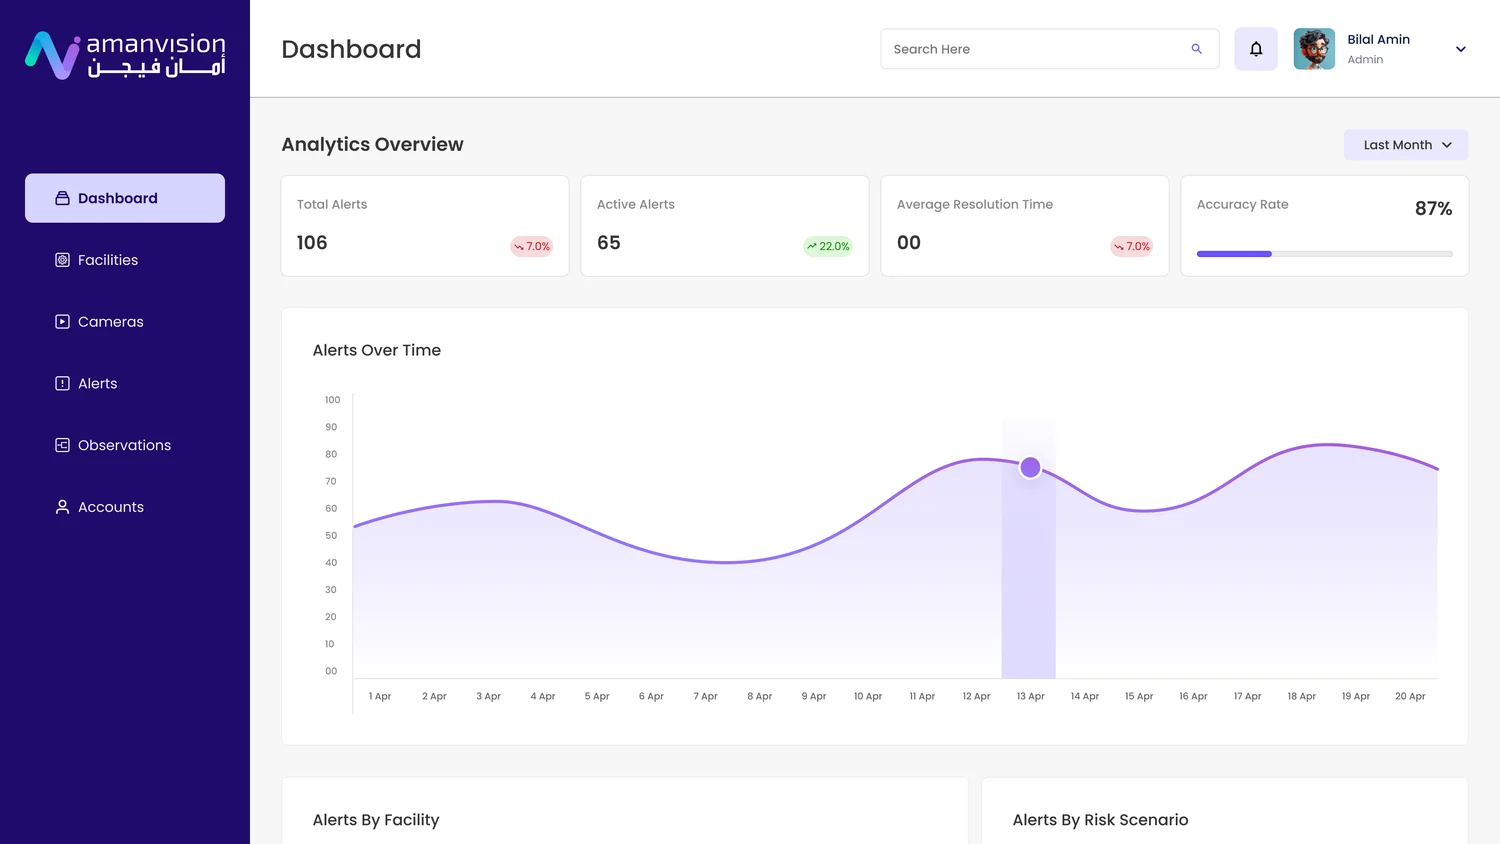Click the 10 Apr axis label
Viewport: 1500px width, 844px height.
868,696
